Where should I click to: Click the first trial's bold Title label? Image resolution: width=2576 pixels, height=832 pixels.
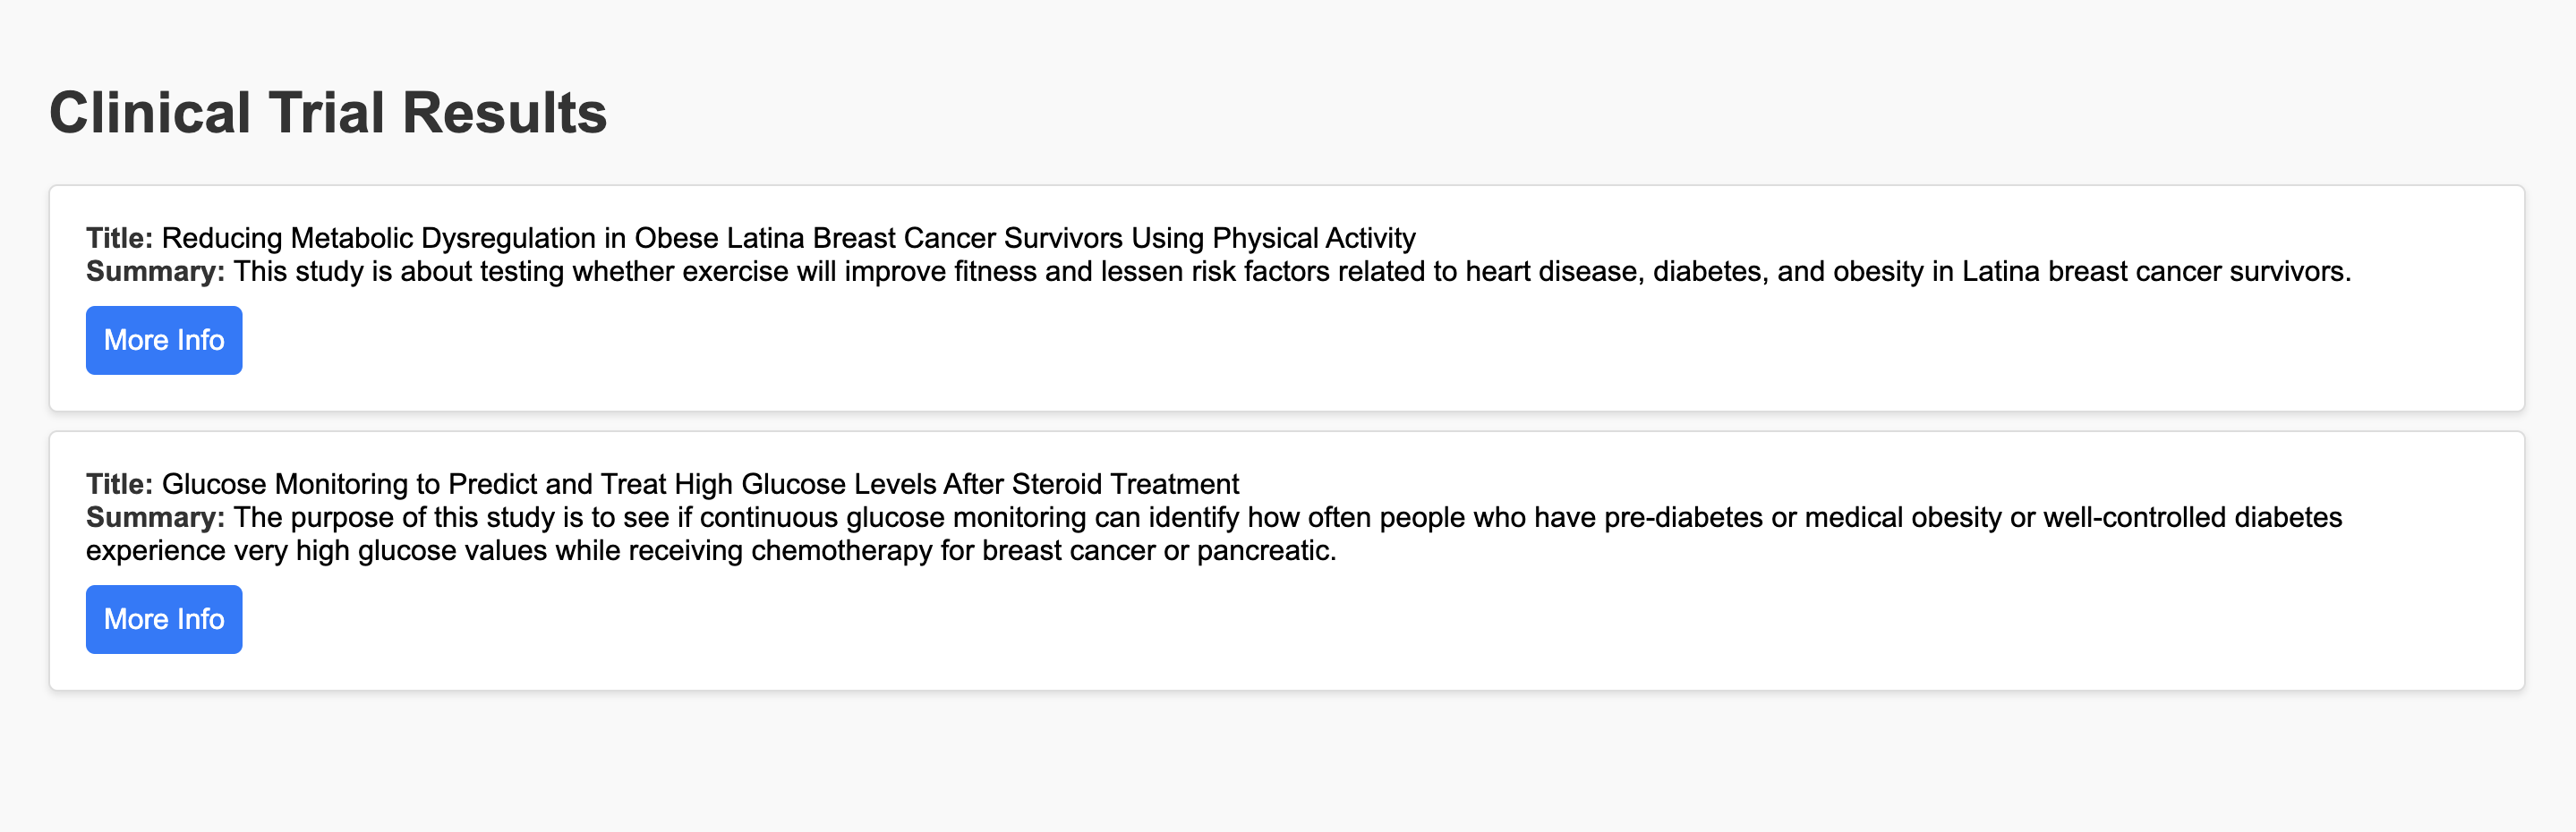(x=119, y=238)
